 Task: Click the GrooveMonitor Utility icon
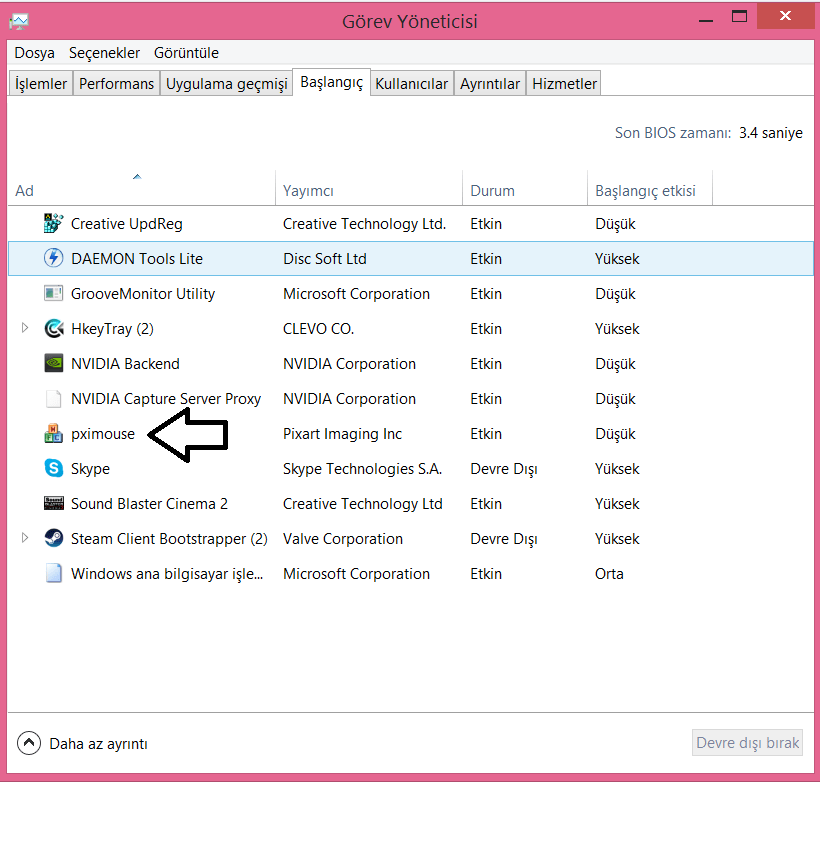tap(53, 293)
